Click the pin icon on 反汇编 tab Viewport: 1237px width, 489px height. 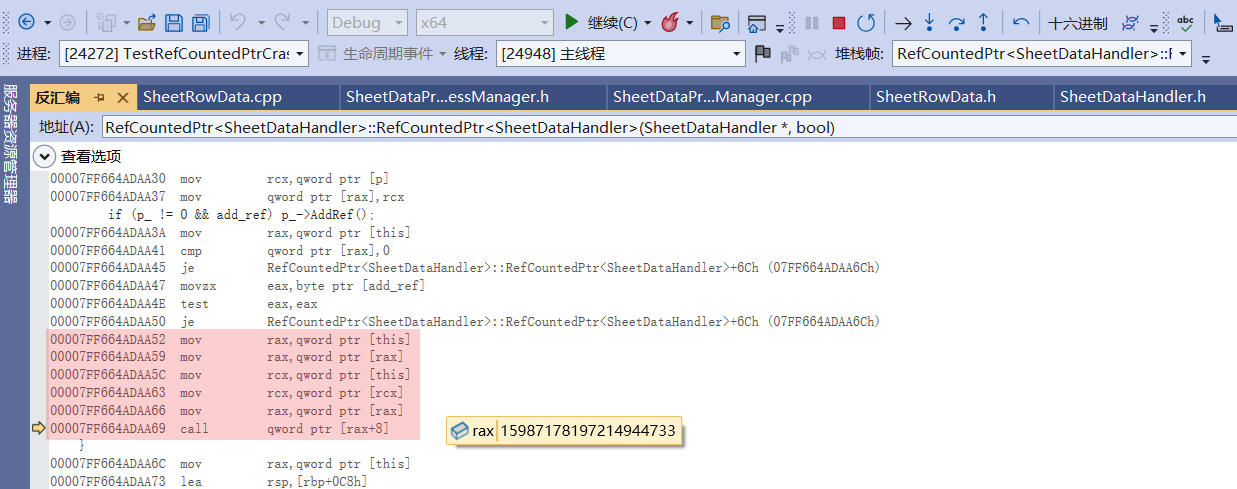[x=100, y=97]
